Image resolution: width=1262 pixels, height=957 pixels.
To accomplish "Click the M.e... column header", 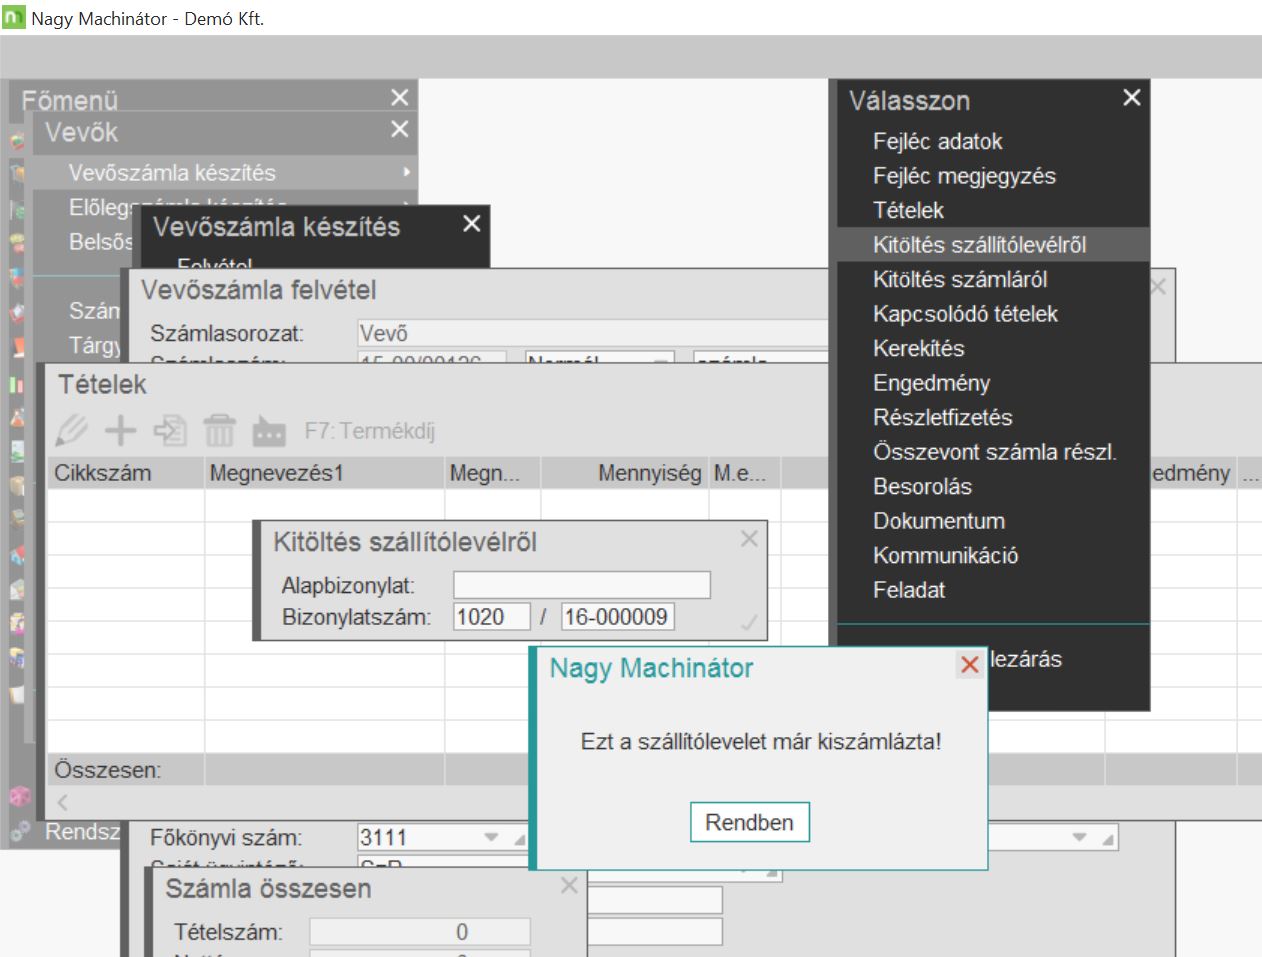I will coord(745,473).
